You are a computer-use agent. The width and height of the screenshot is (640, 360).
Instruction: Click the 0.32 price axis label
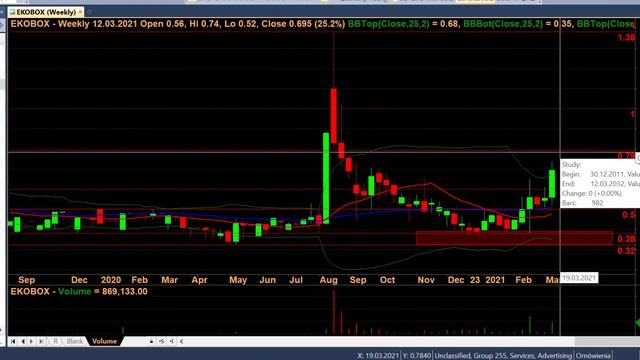pyautogui.click(x=627, y=251)
